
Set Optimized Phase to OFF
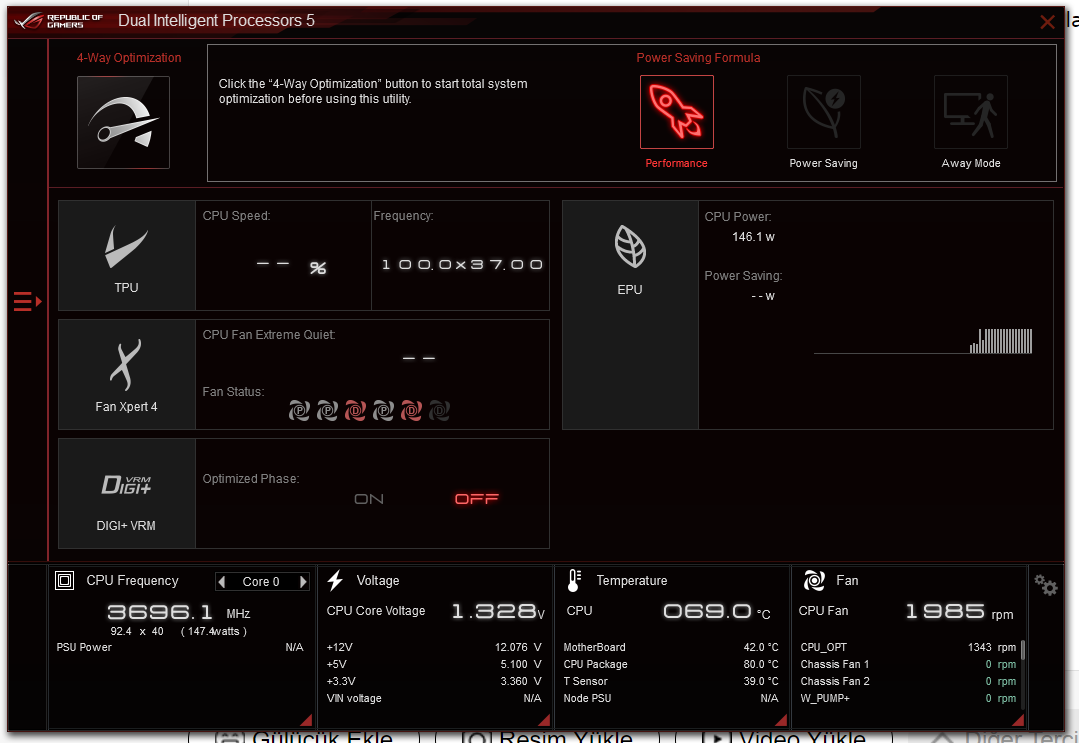pyautogui.click(x=477, y=499)
